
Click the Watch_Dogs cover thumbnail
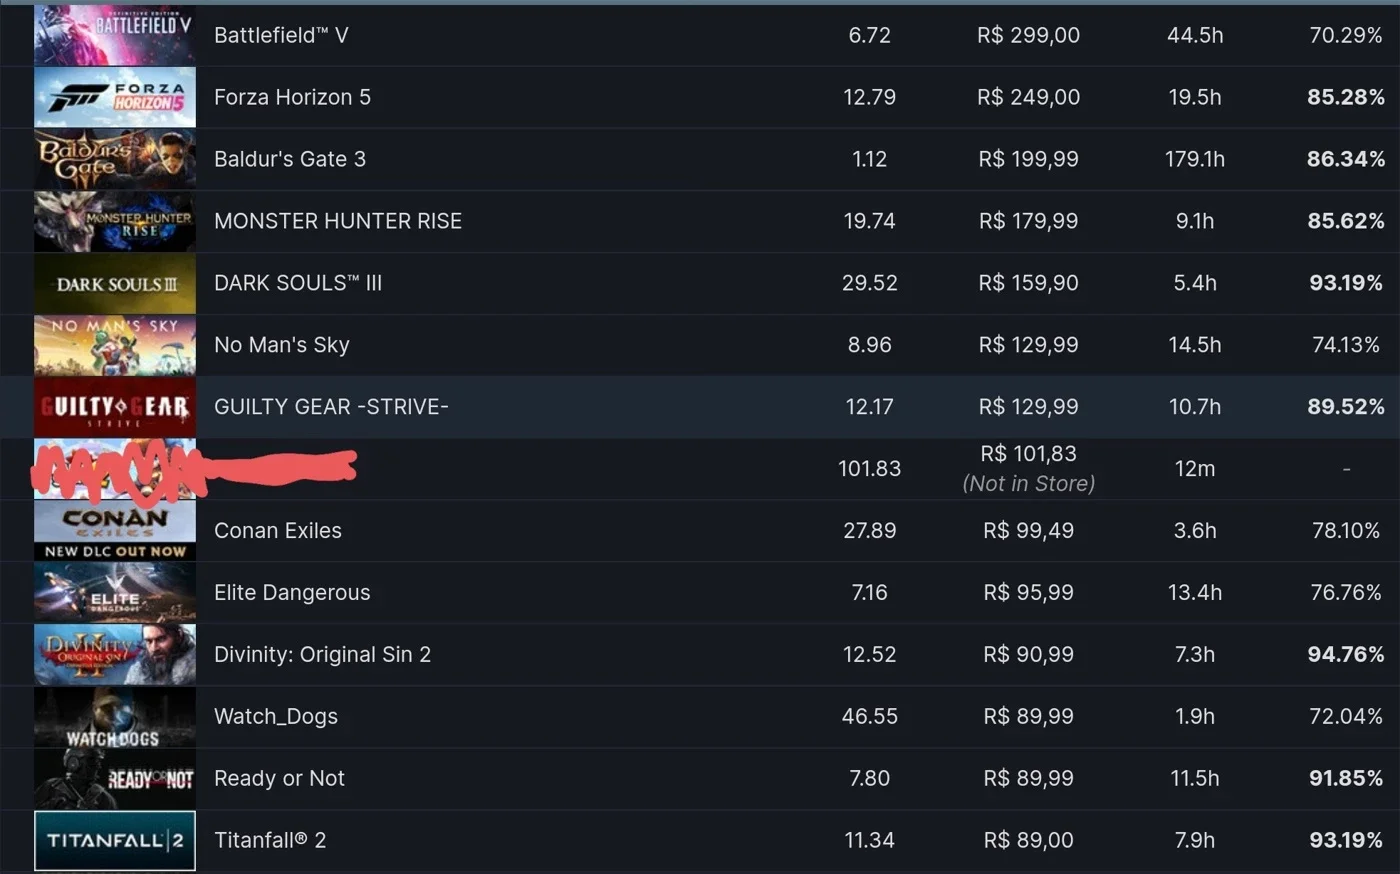(115, 717)
